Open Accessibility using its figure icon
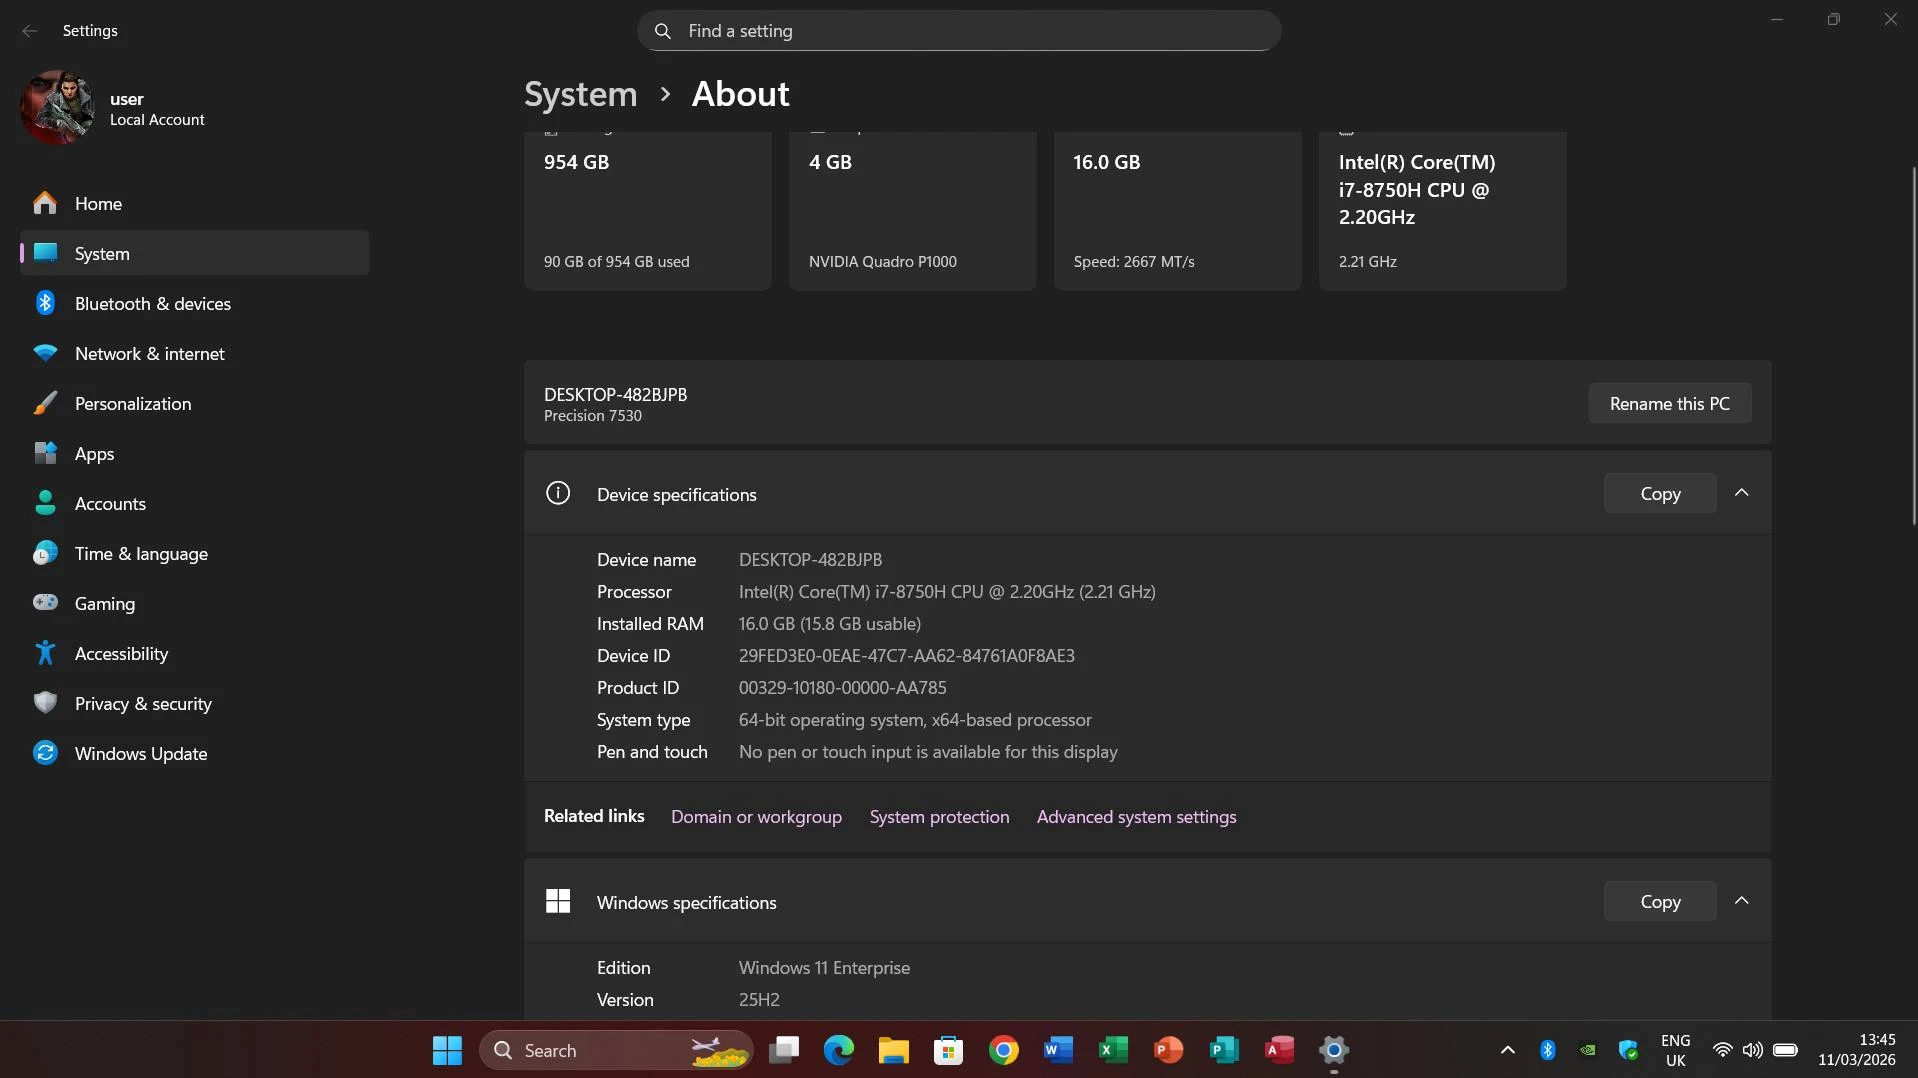Image resolution: width=1918 pixels, height=1078 pixels. (x=45, y=653)
